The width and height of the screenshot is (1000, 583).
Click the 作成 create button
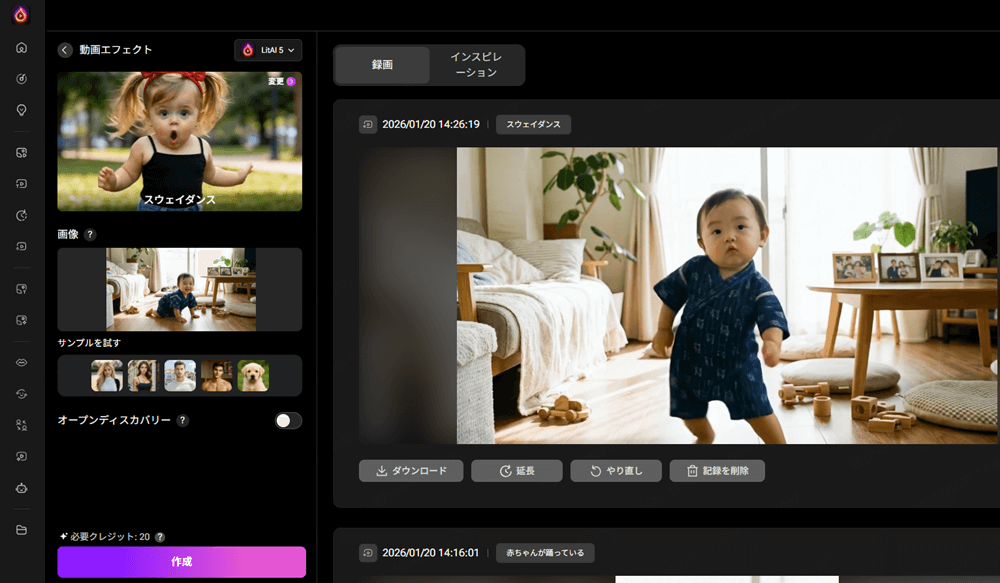point(181,562)
